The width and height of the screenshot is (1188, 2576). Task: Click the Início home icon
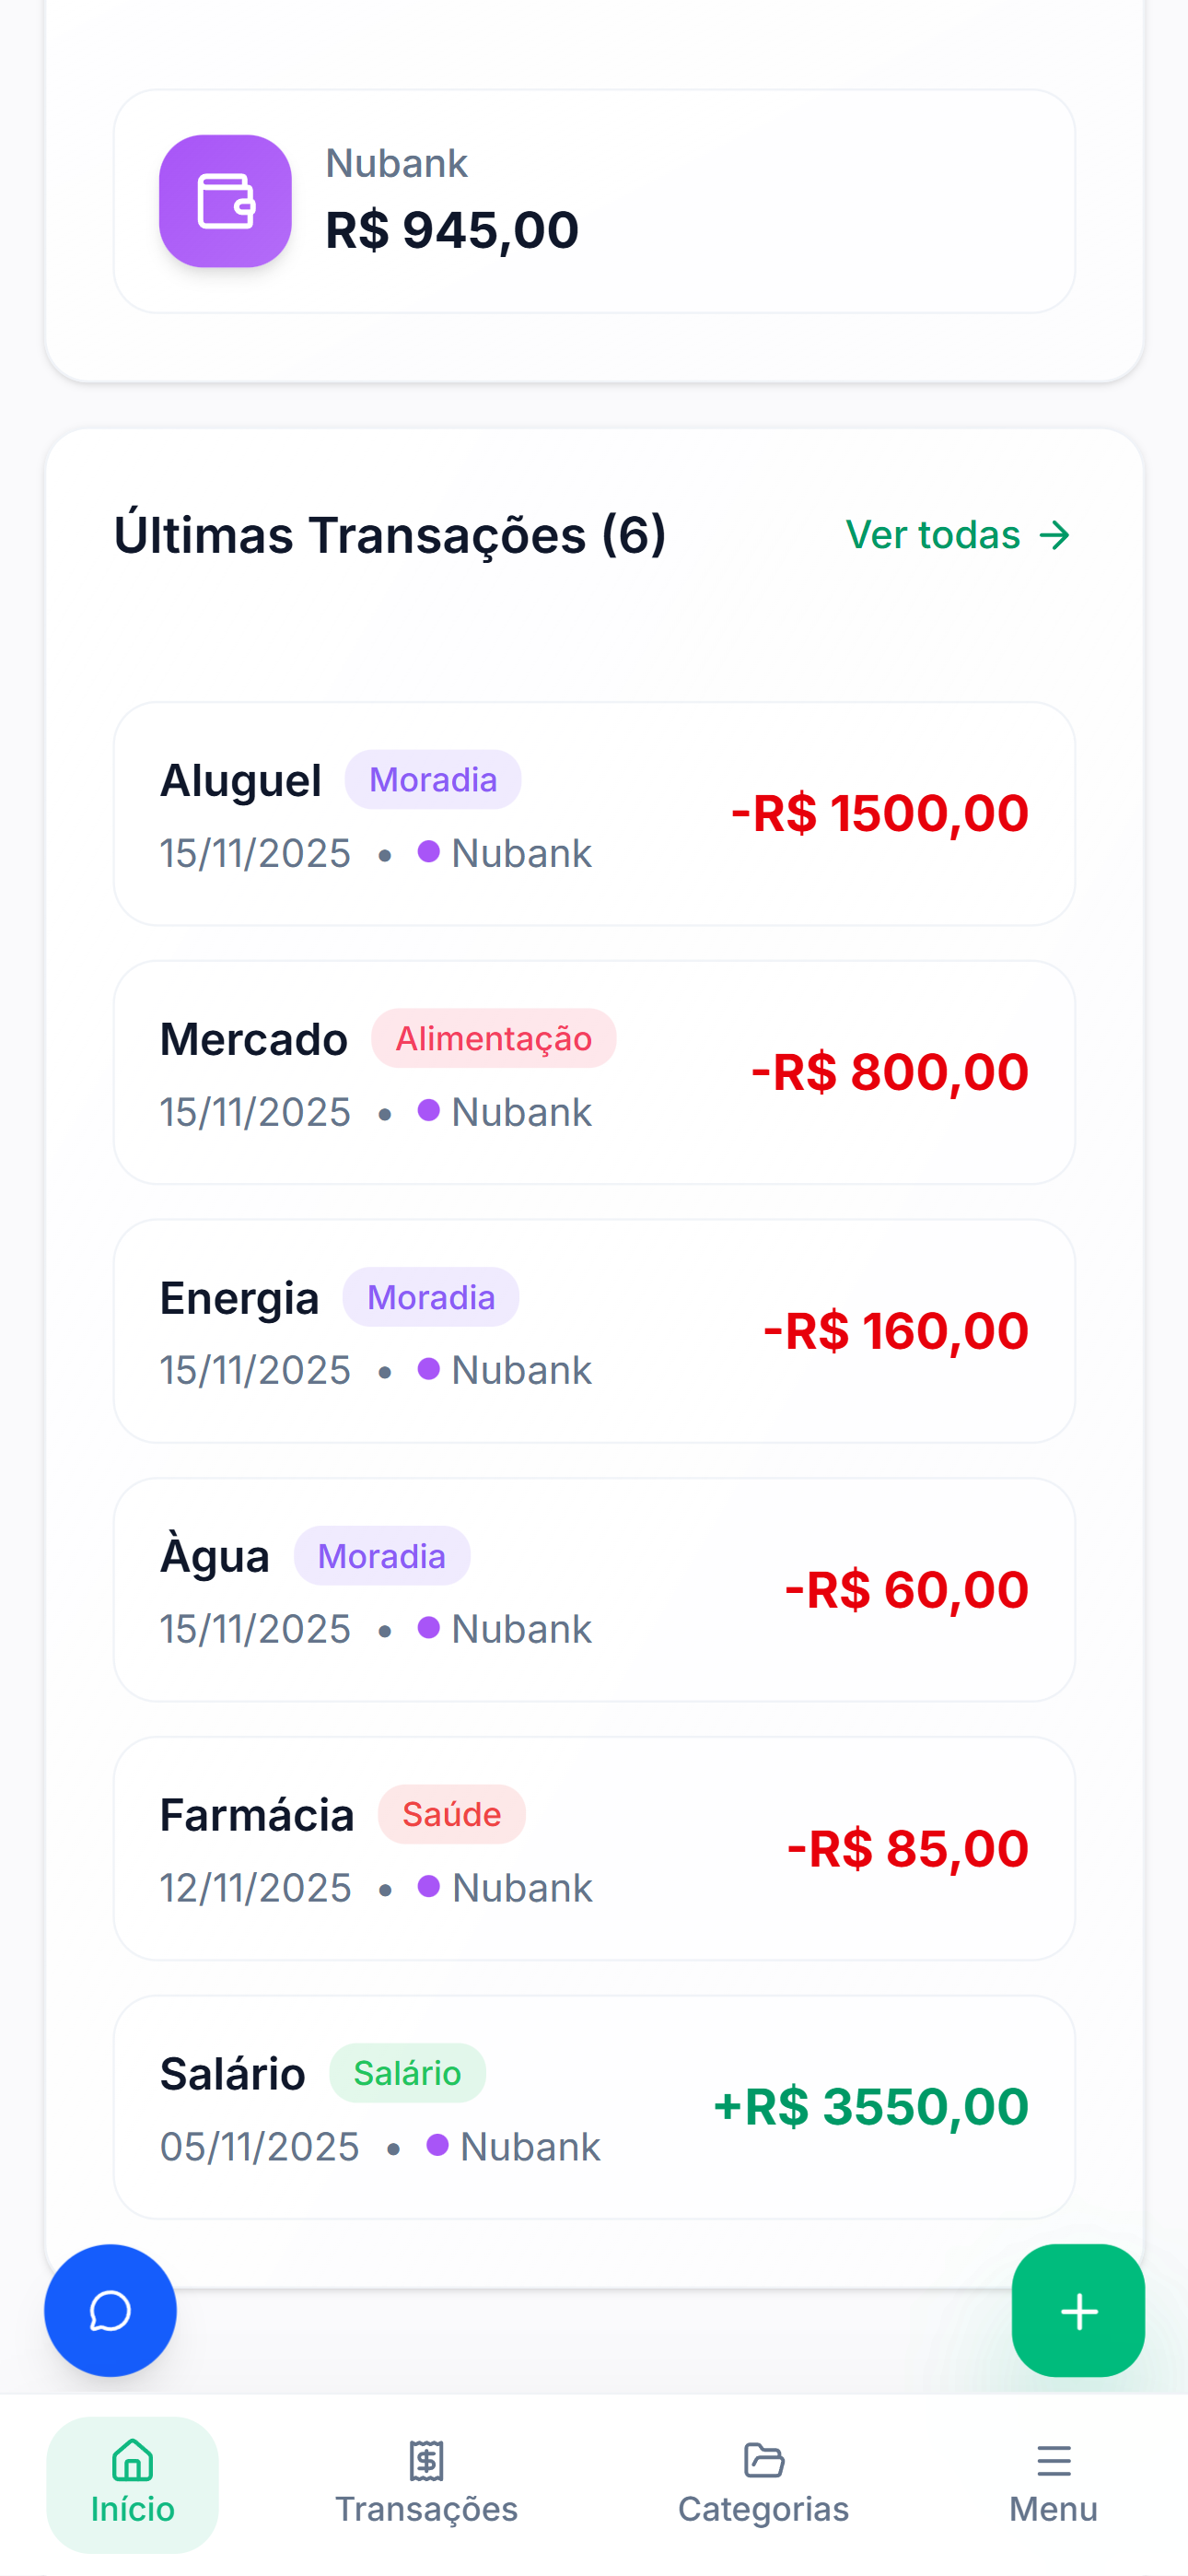tap(132, 2460)
